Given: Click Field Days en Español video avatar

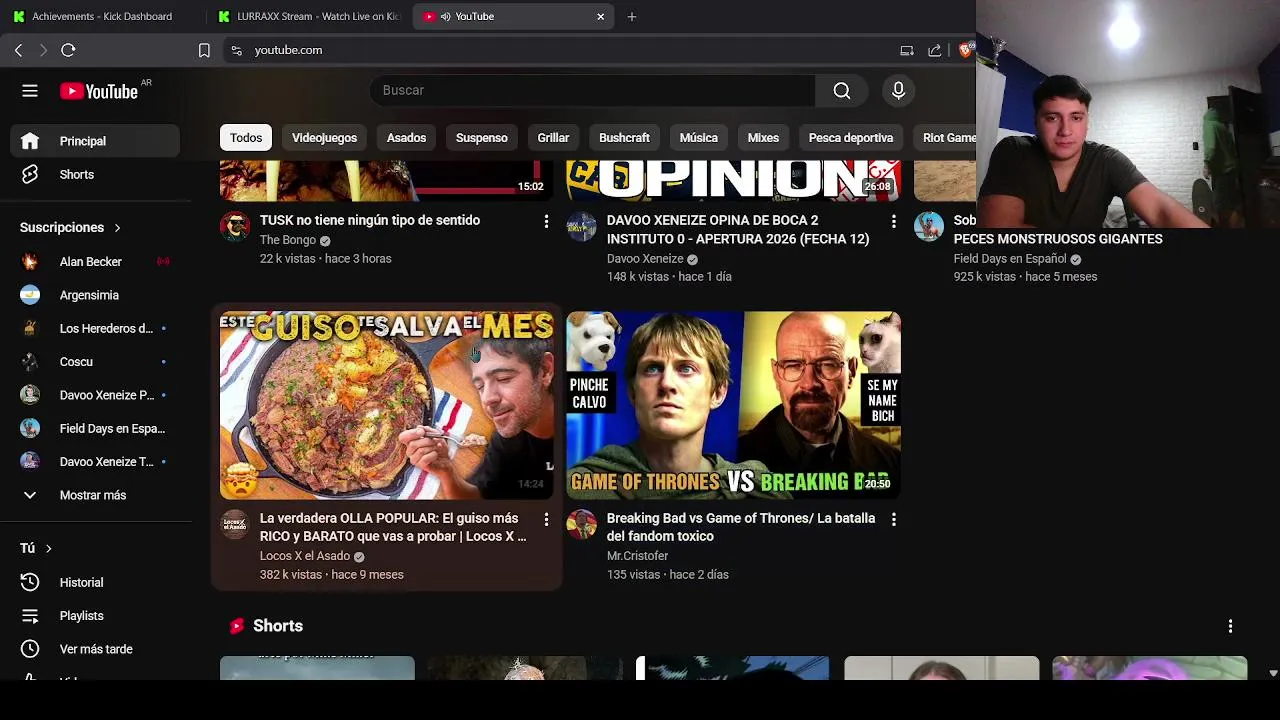Looking at the screenshot, I should click(x=928, y=226).
